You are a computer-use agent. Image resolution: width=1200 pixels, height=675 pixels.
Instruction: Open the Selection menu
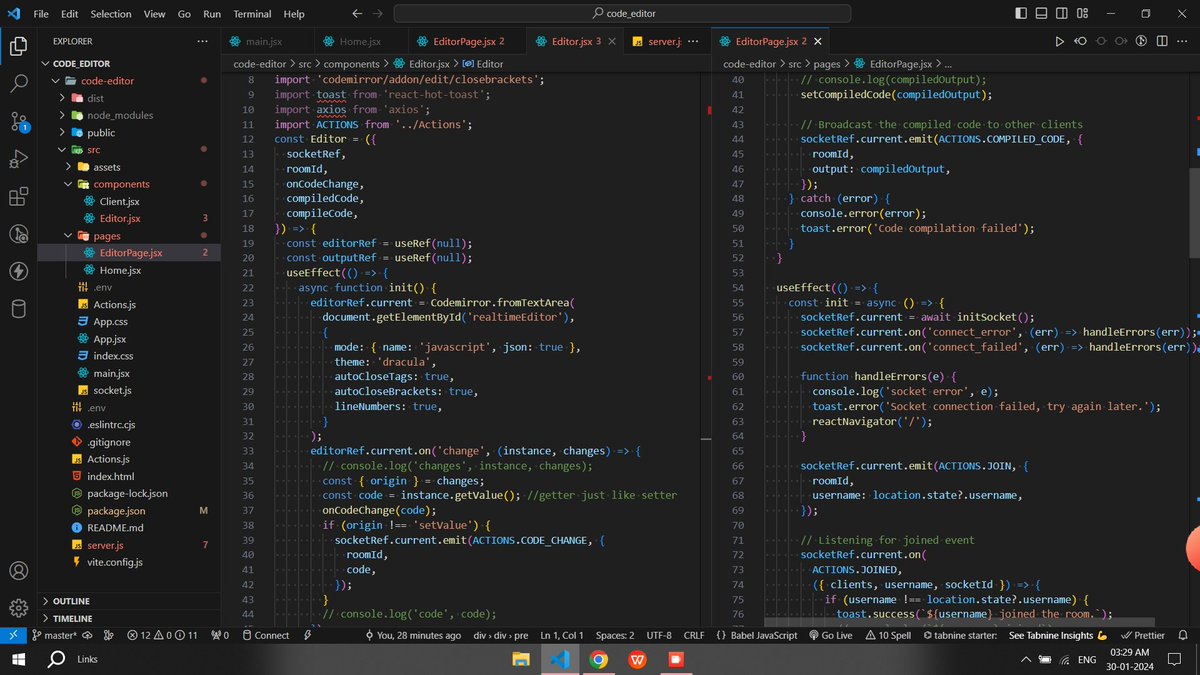tap(111, 14)
